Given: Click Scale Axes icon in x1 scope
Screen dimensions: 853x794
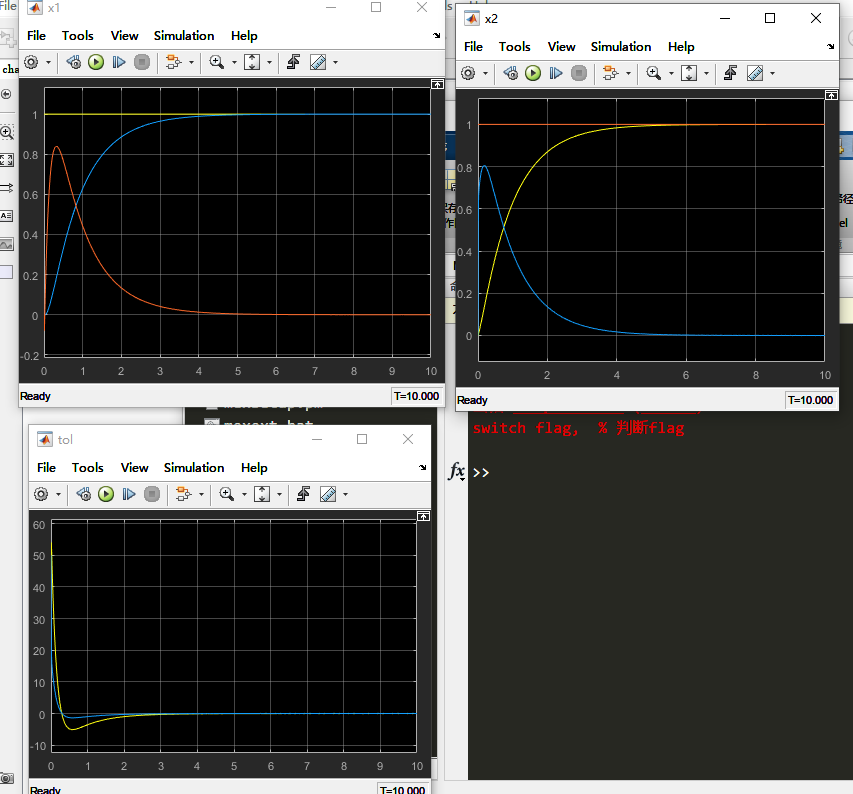Looking at the screenshot, I should pyautogui.click(x=252, y=62).
